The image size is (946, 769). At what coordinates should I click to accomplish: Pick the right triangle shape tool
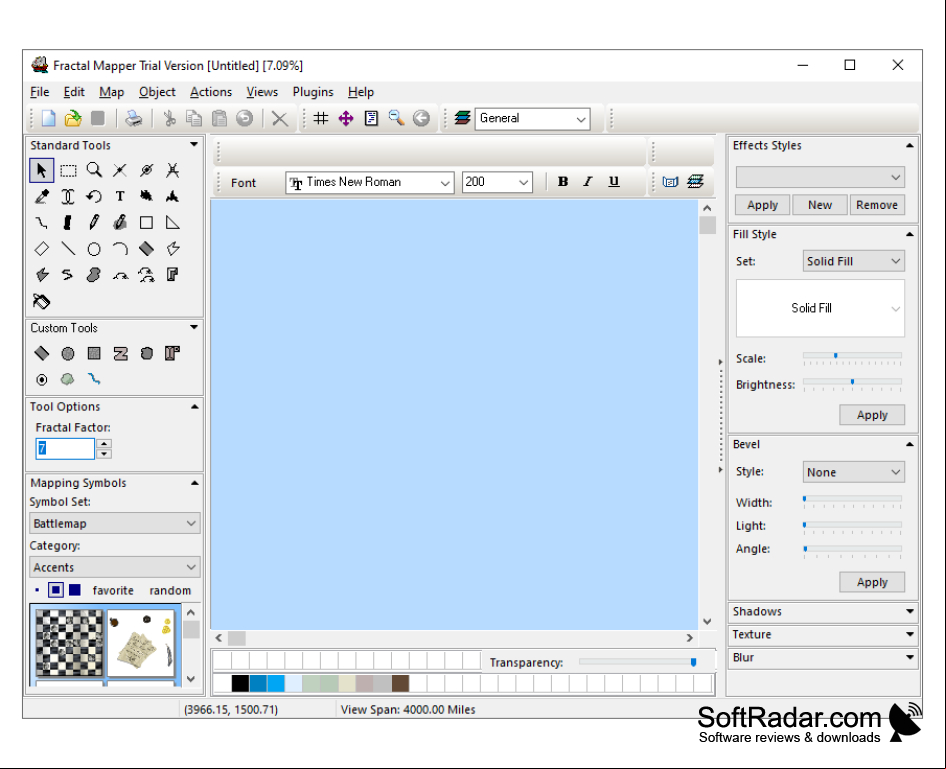coord(173,223)
